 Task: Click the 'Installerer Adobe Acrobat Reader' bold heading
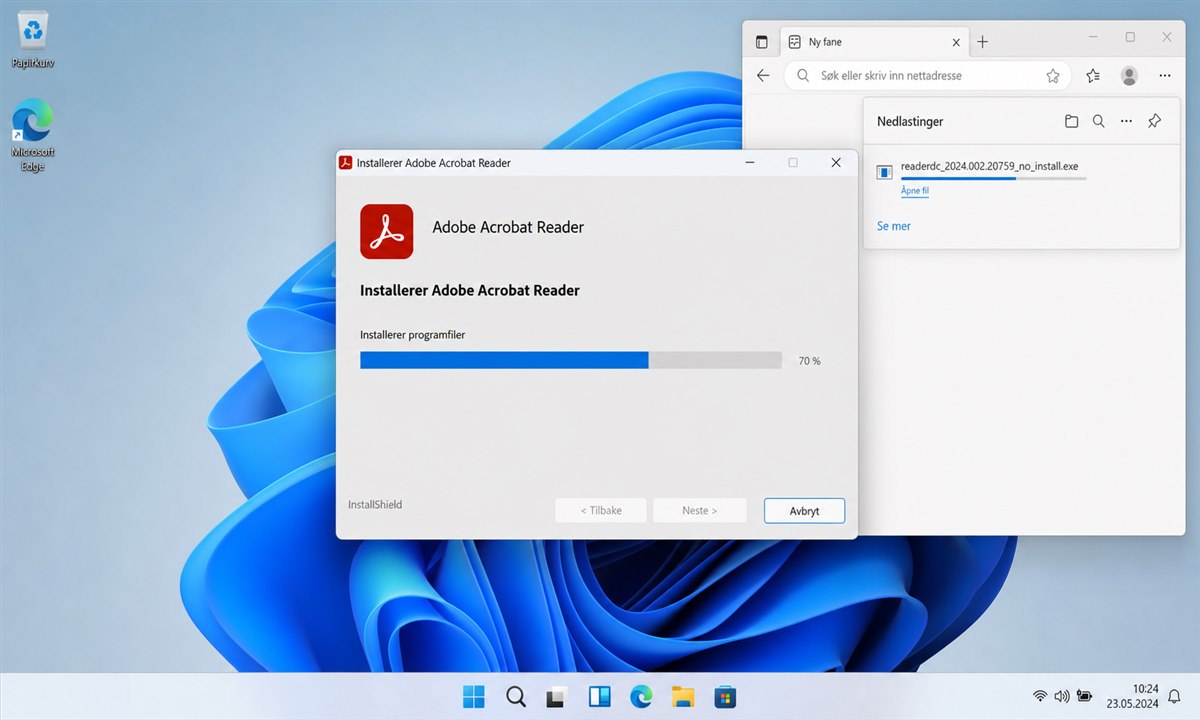pyautogui.click(x=470, y=291)
